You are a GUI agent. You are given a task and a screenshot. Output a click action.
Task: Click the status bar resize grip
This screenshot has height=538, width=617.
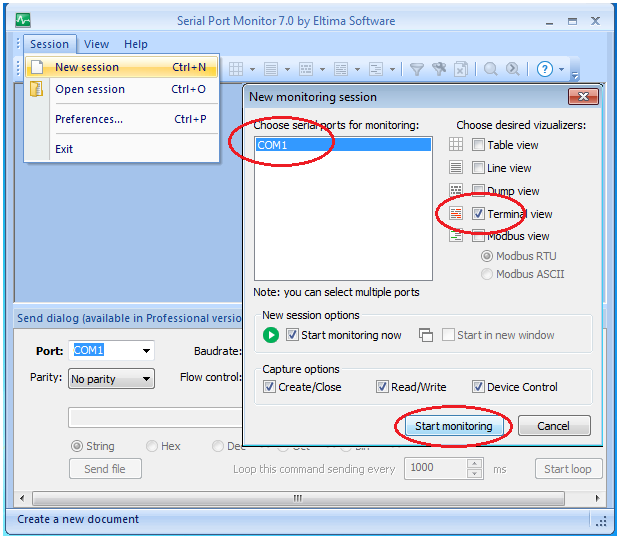[x=601, y=521]
